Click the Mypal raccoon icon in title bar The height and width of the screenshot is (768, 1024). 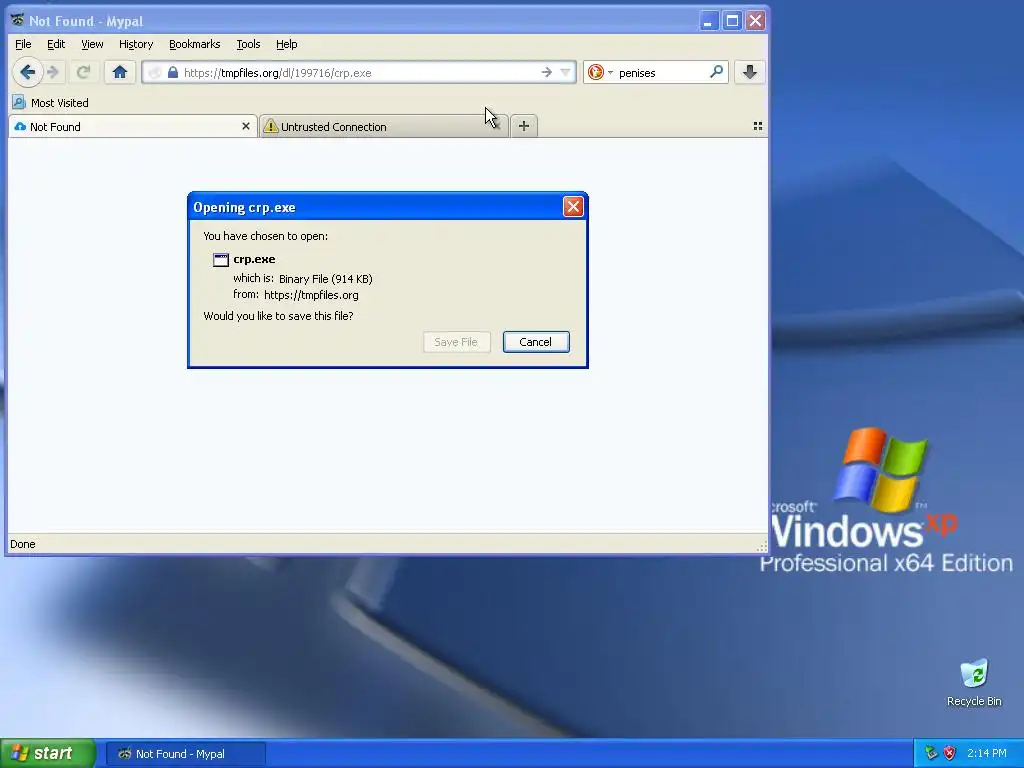18,21
